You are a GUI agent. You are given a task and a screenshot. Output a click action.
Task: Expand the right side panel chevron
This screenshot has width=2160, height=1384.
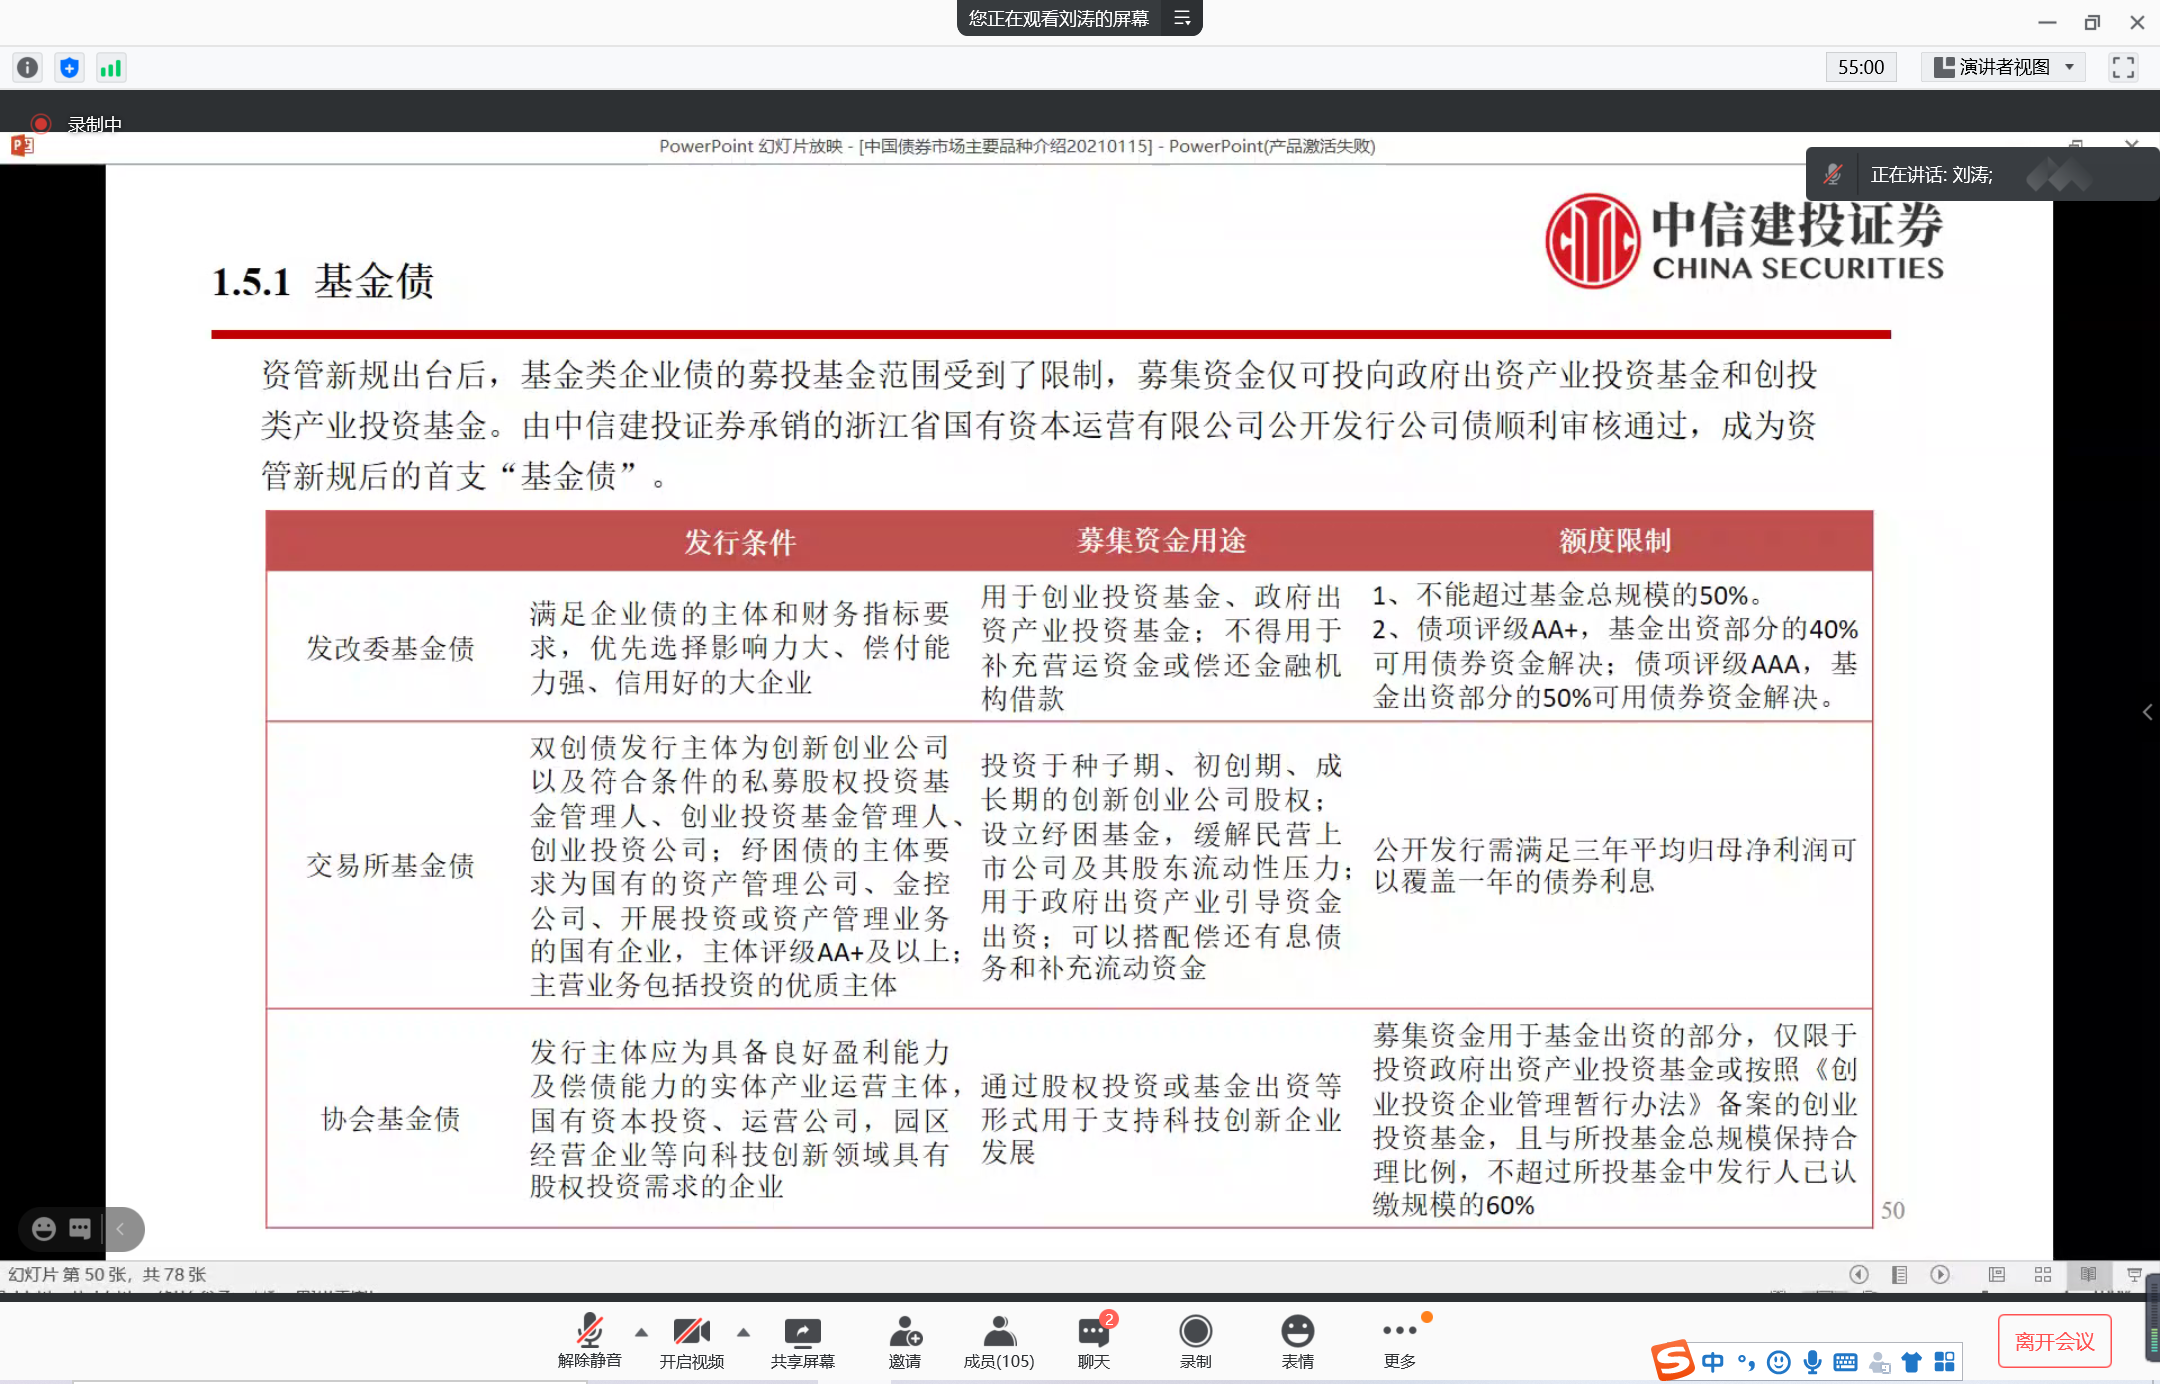coord(2147,712)
